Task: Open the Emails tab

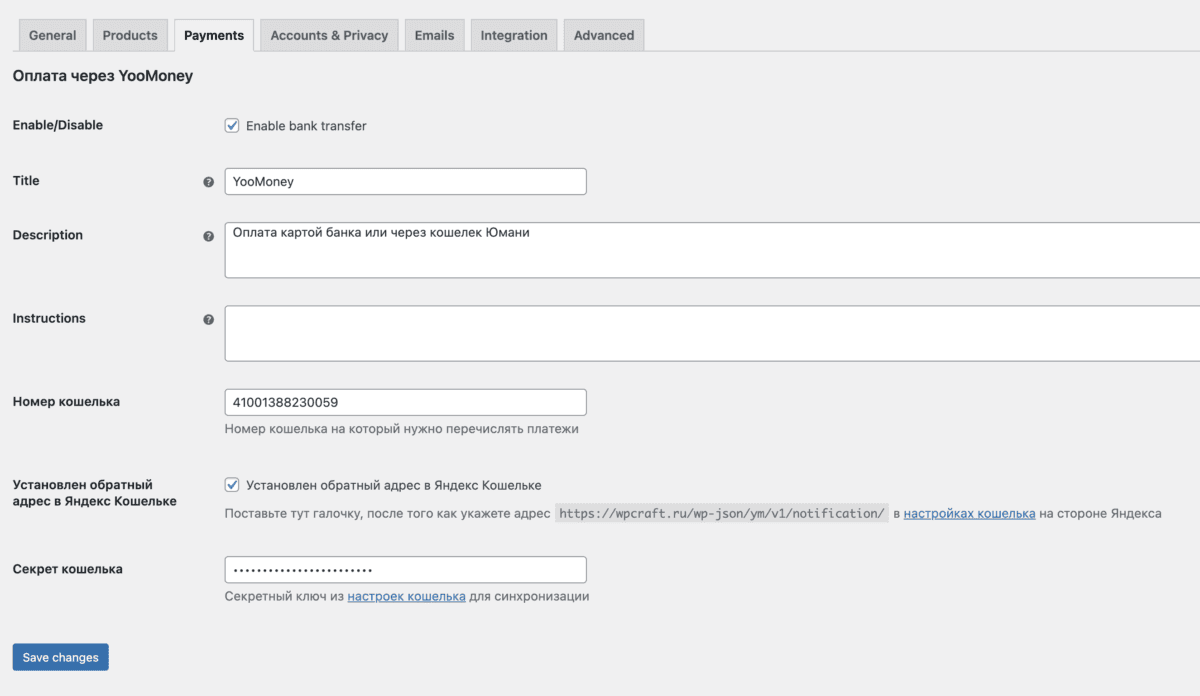Action: pyautogui.click(x=434, y=35)
